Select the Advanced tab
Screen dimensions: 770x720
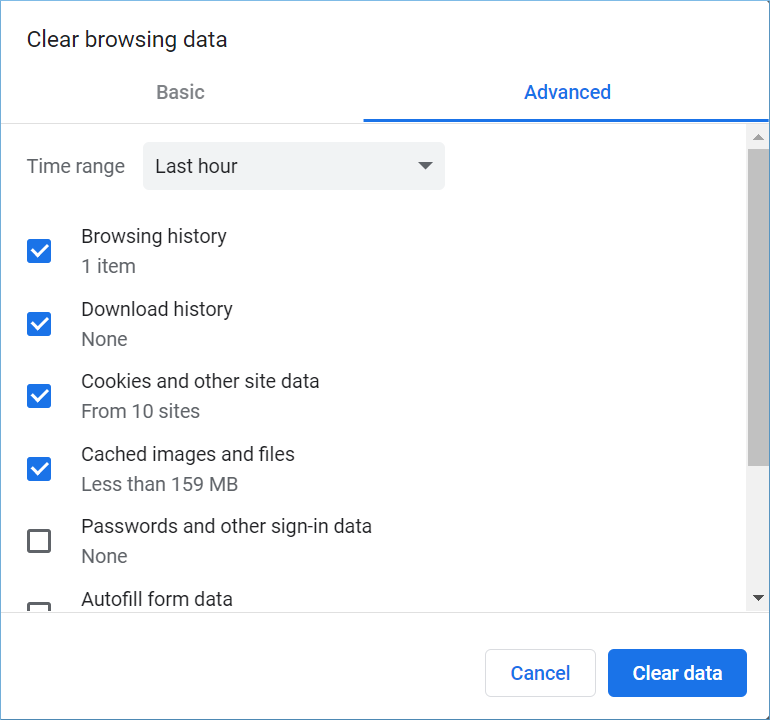coord(567,92)
